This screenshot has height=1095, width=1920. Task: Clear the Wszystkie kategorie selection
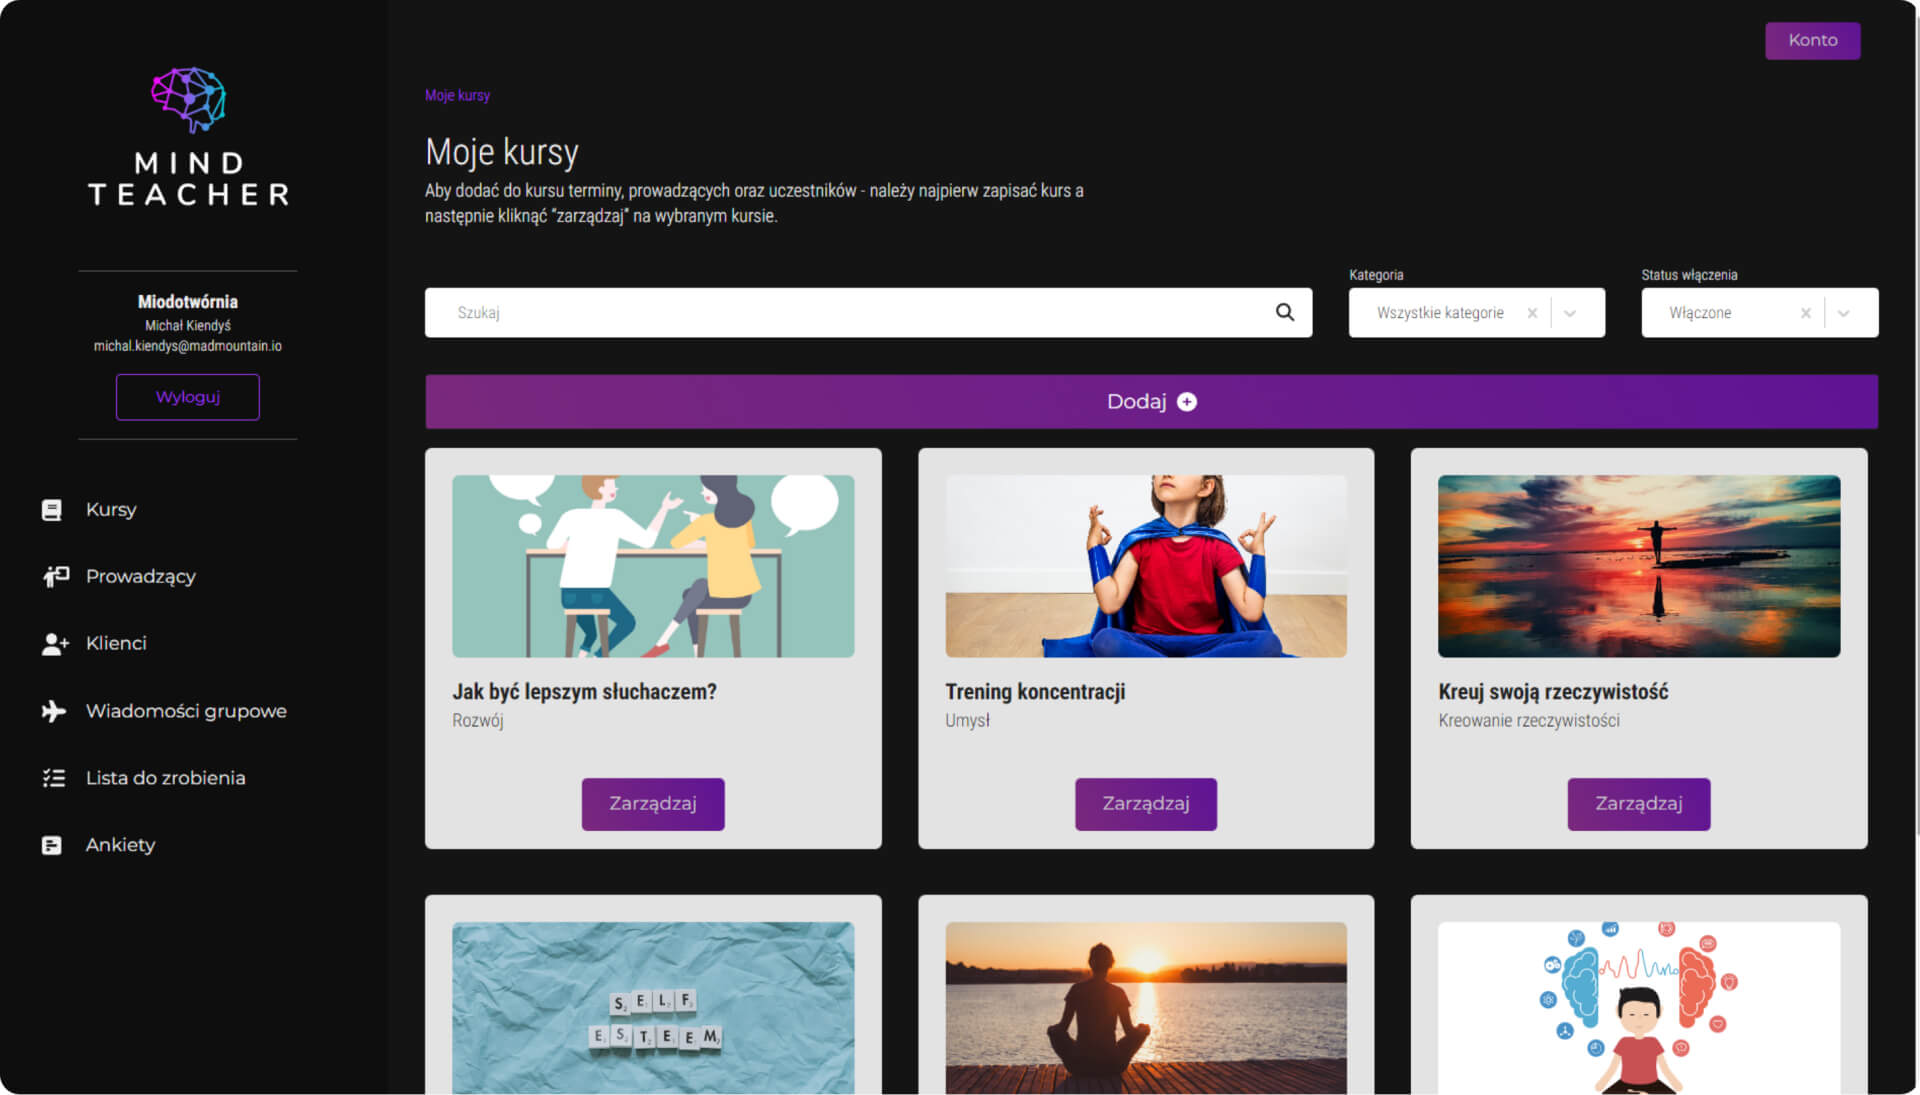click(x=1532, y=313)
